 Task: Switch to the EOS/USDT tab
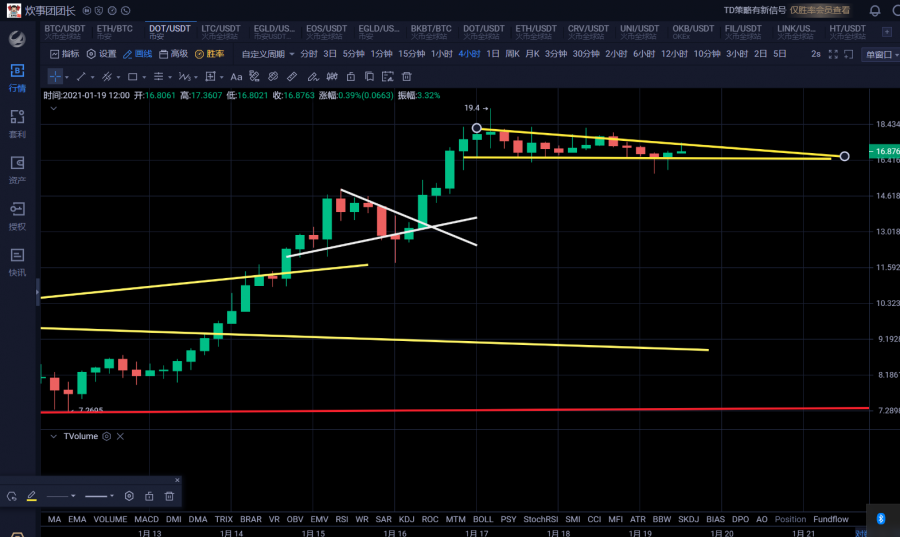pyautogui.click(x=327, y=32)
